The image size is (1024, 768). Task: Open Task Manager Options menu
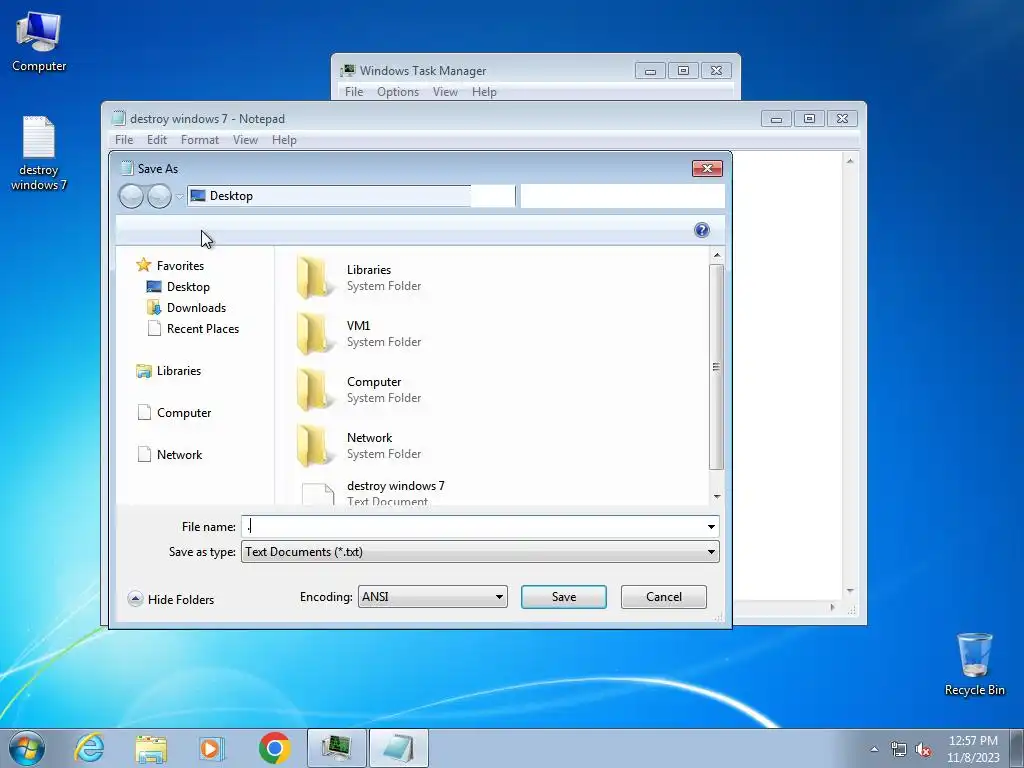(x=398, y=92)
